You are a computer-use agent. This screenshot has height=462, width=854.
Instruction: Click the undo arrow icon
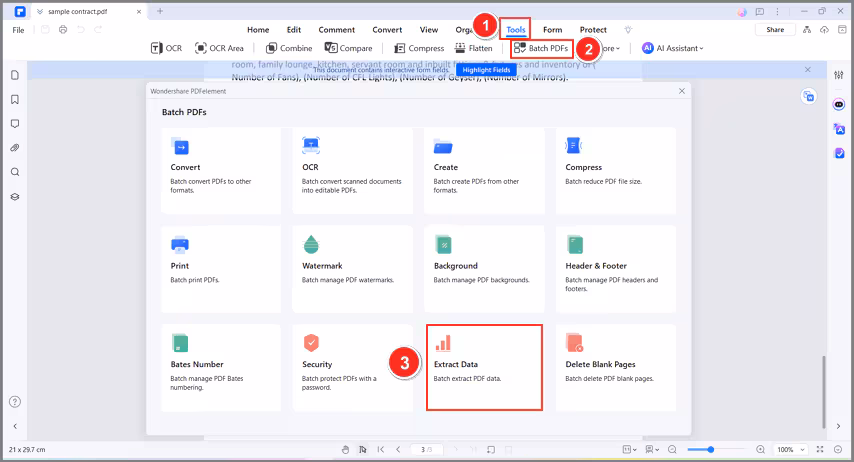pyautogui.click(x=81, y=29)
